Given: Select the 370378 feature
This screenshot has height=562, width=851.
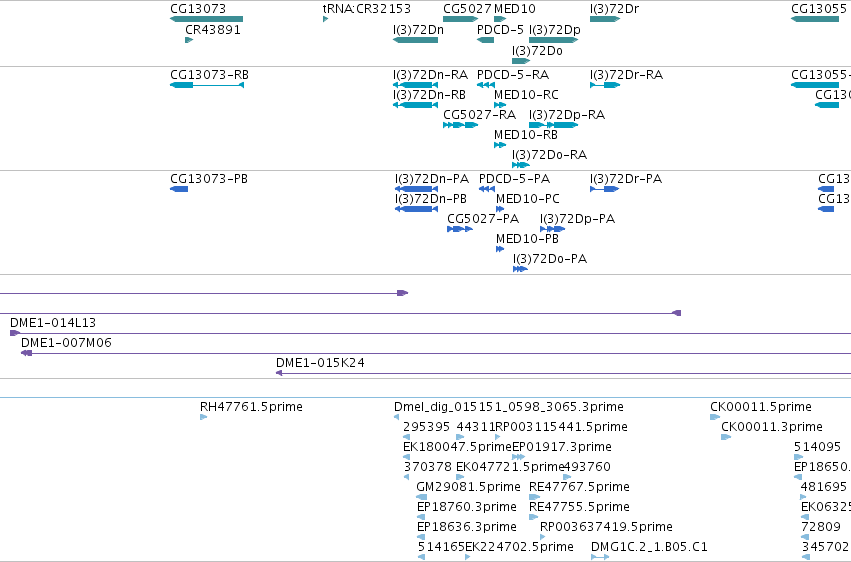Looking at the screenshot, I should [406, 477].
